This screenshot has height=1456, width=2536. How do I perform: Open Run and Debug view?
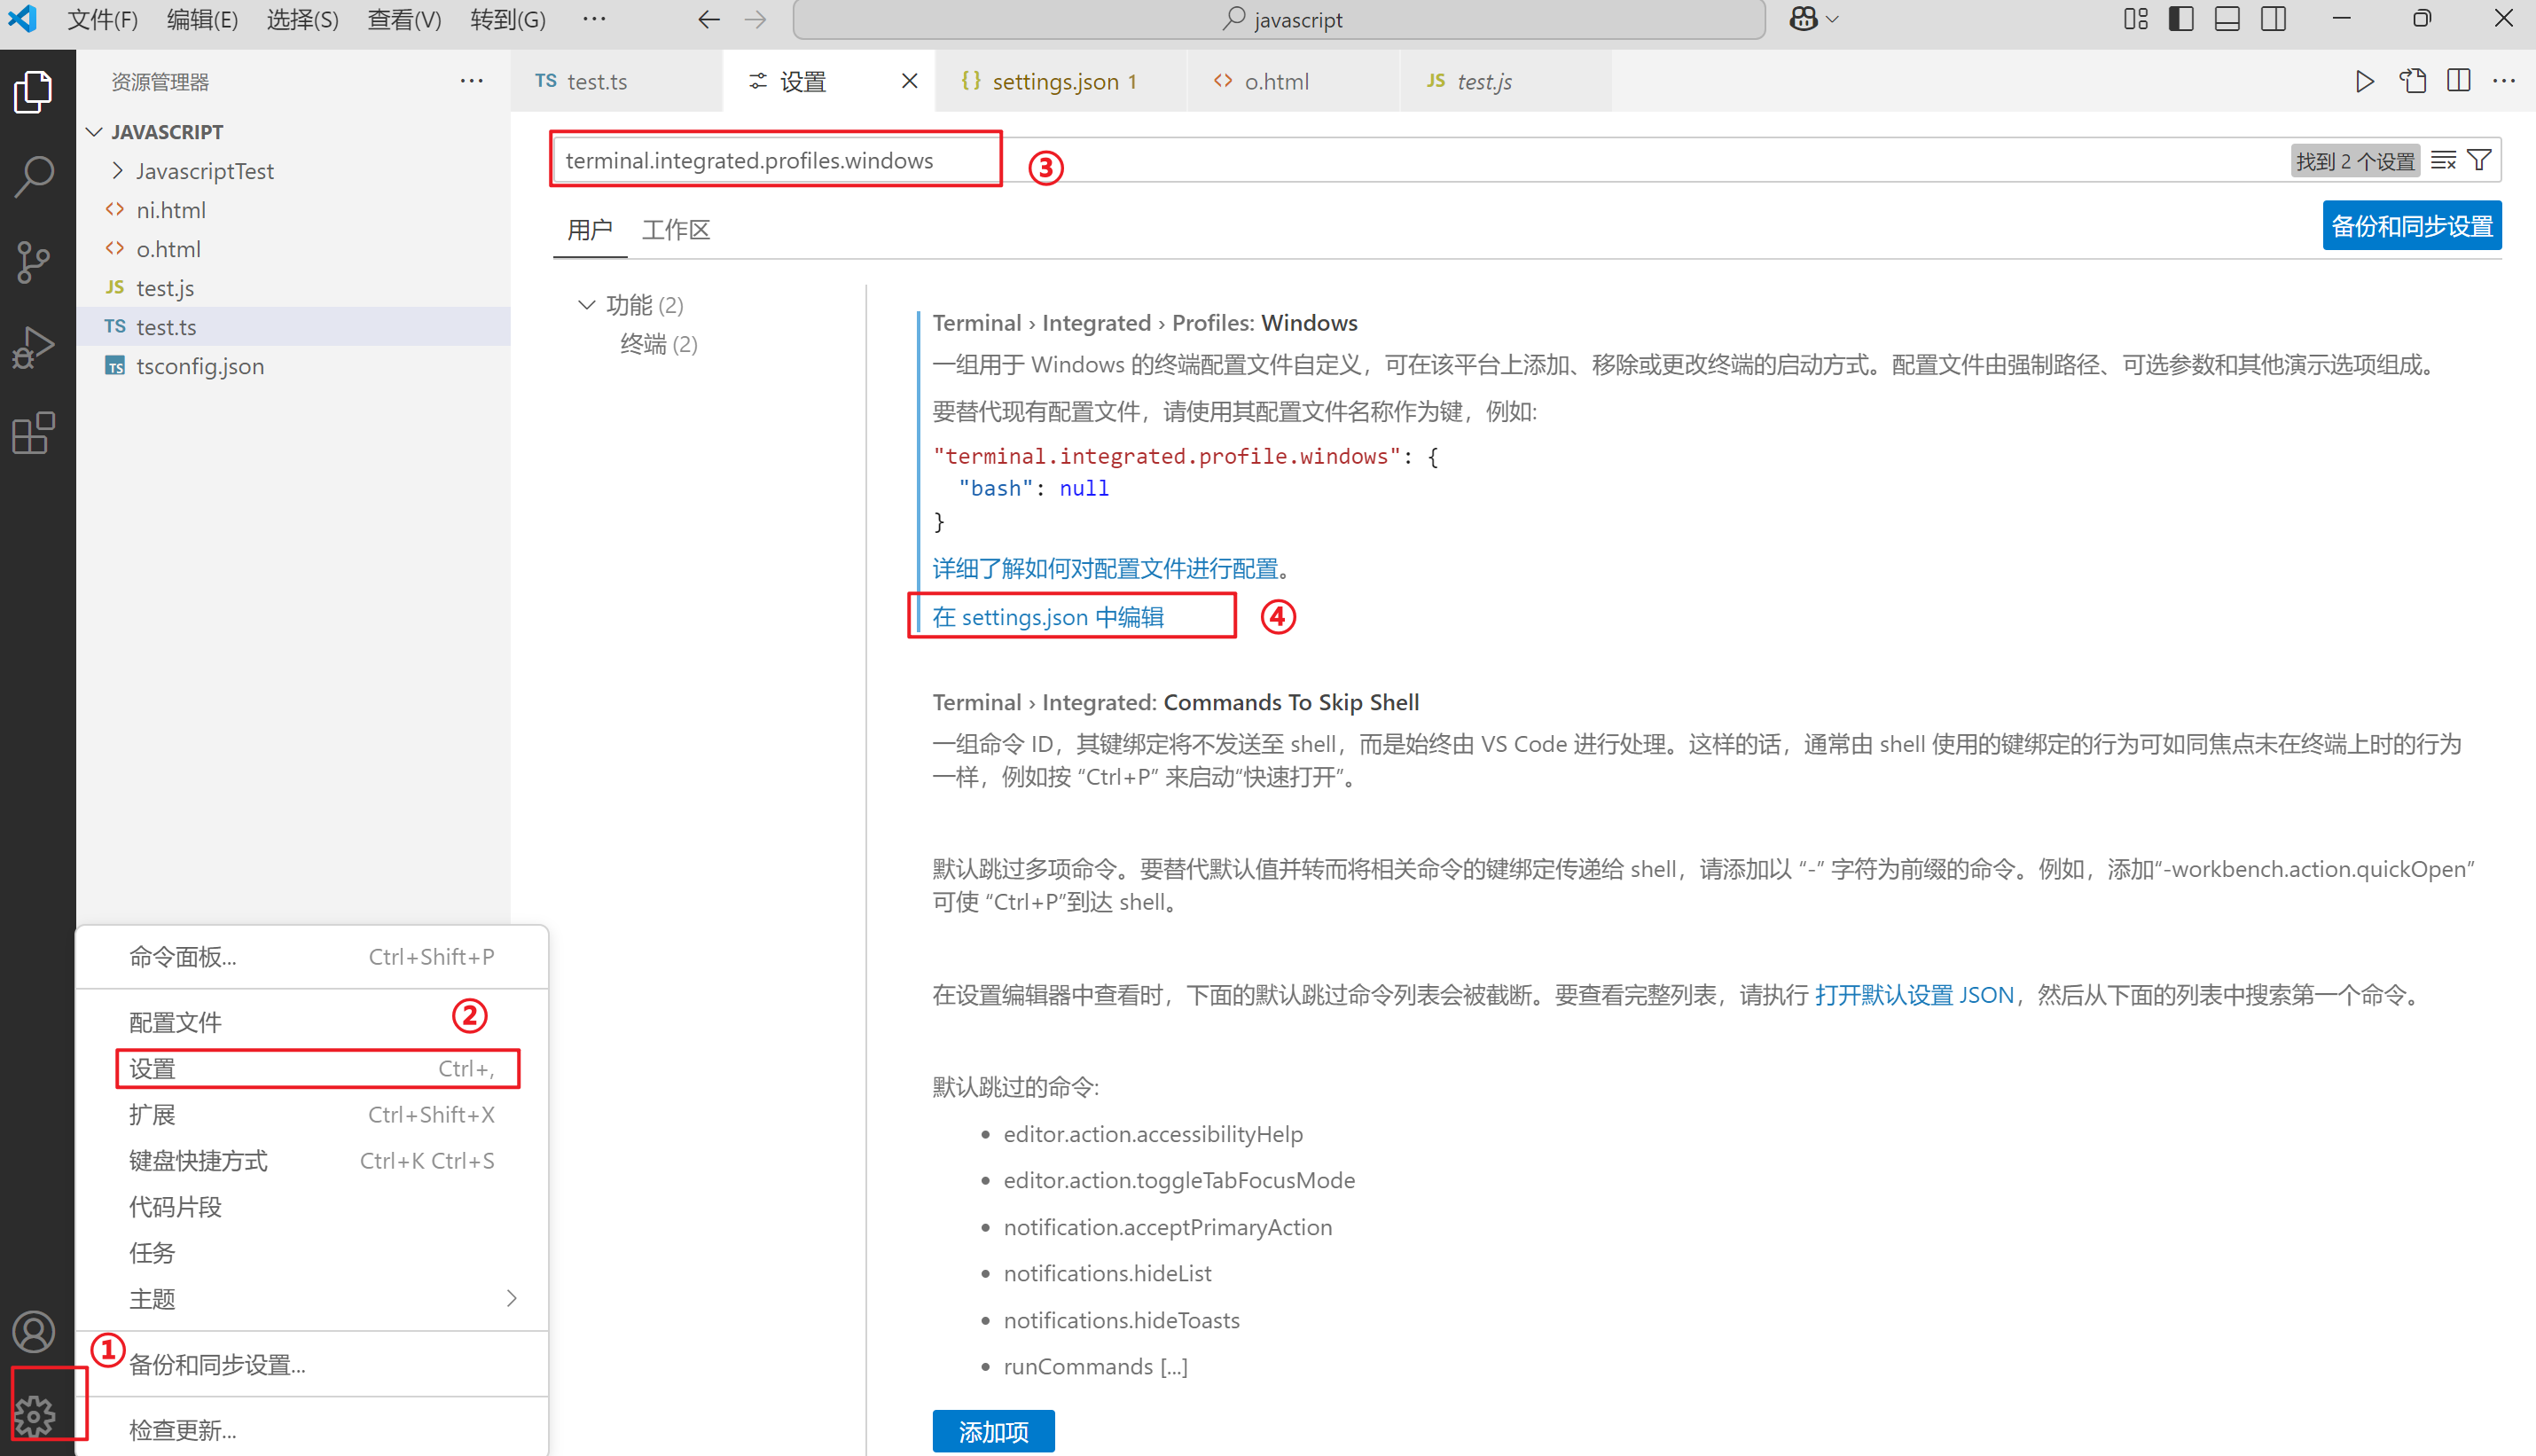coord(35,347)
